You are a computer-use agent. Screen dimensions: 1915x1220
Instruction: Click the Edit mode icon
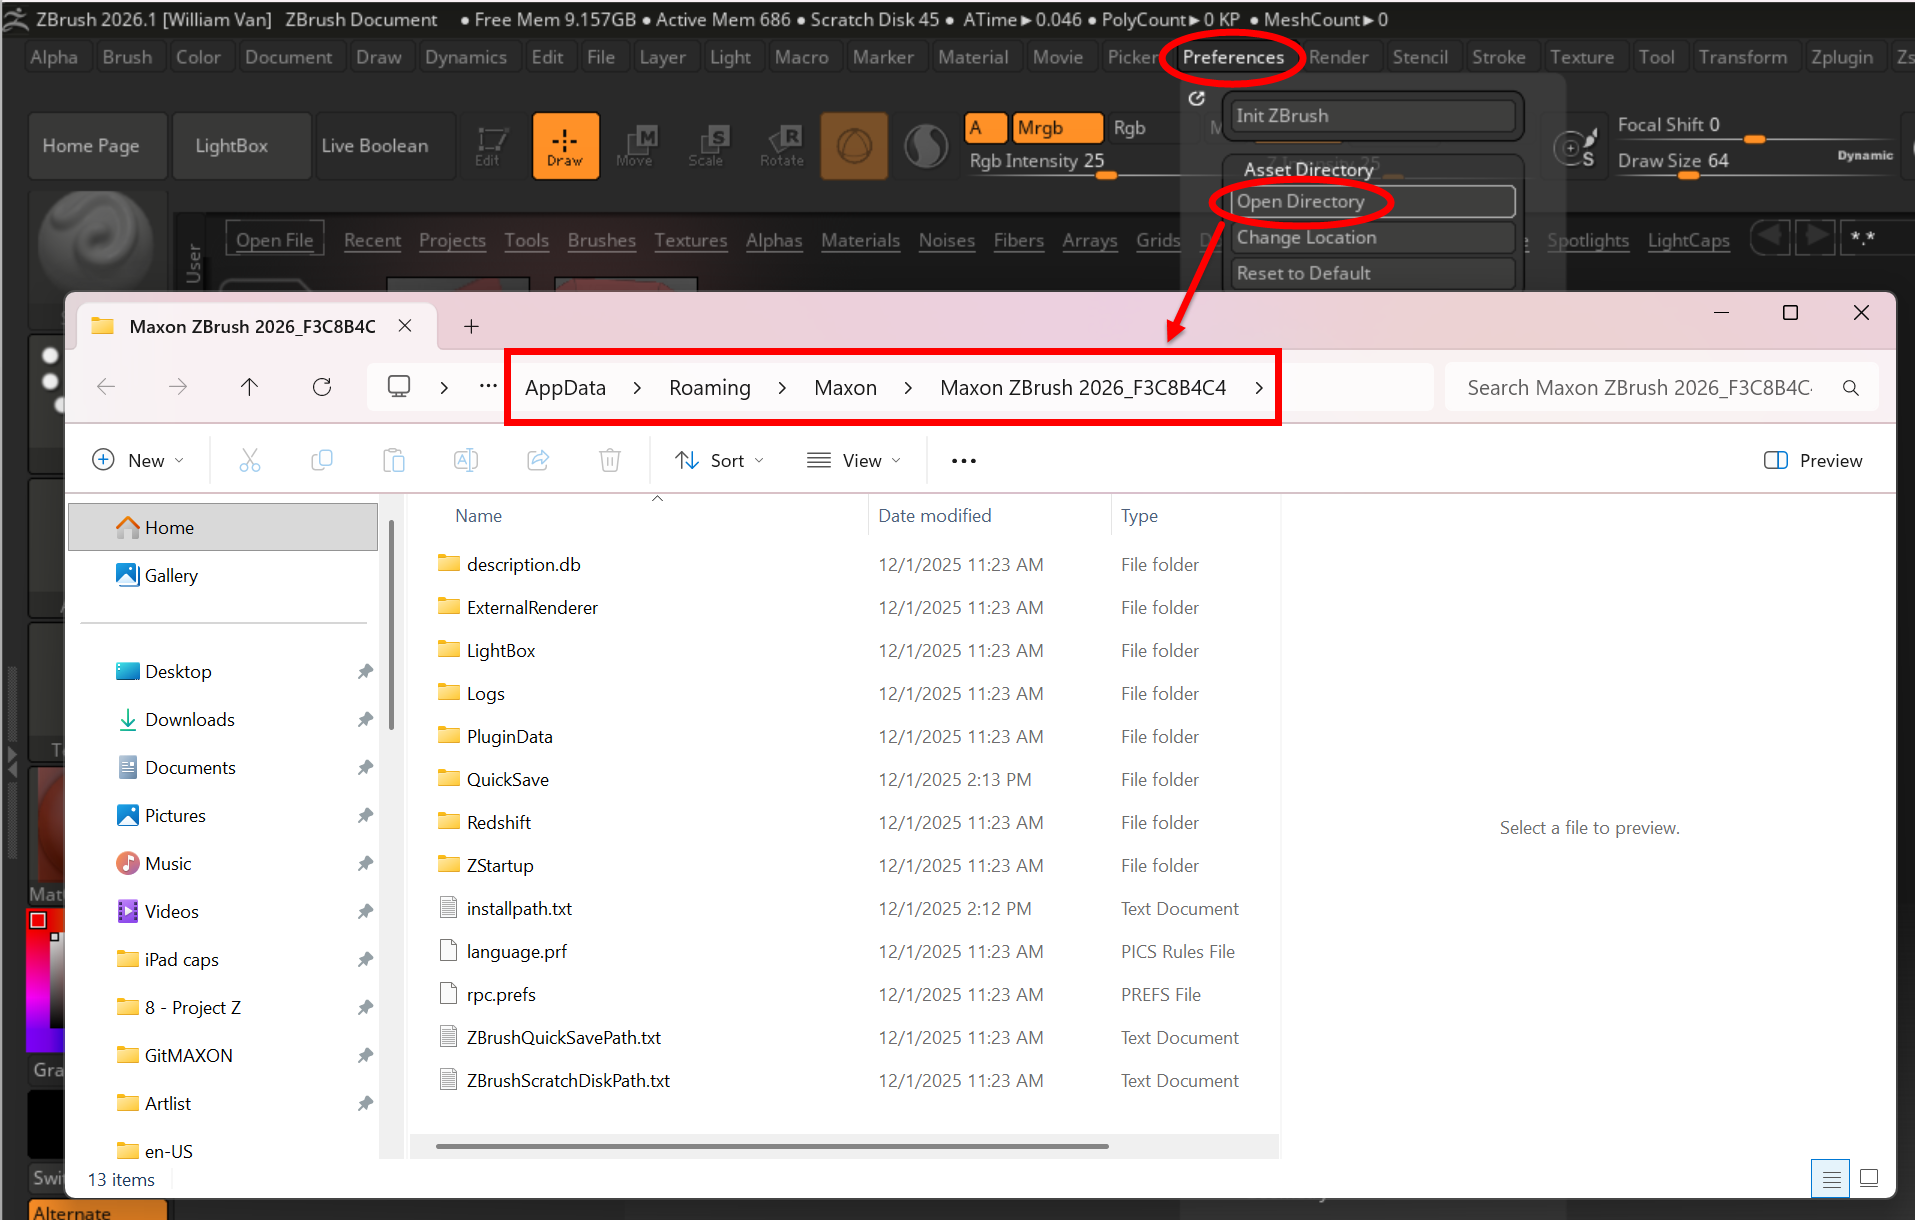pos(489,146)
